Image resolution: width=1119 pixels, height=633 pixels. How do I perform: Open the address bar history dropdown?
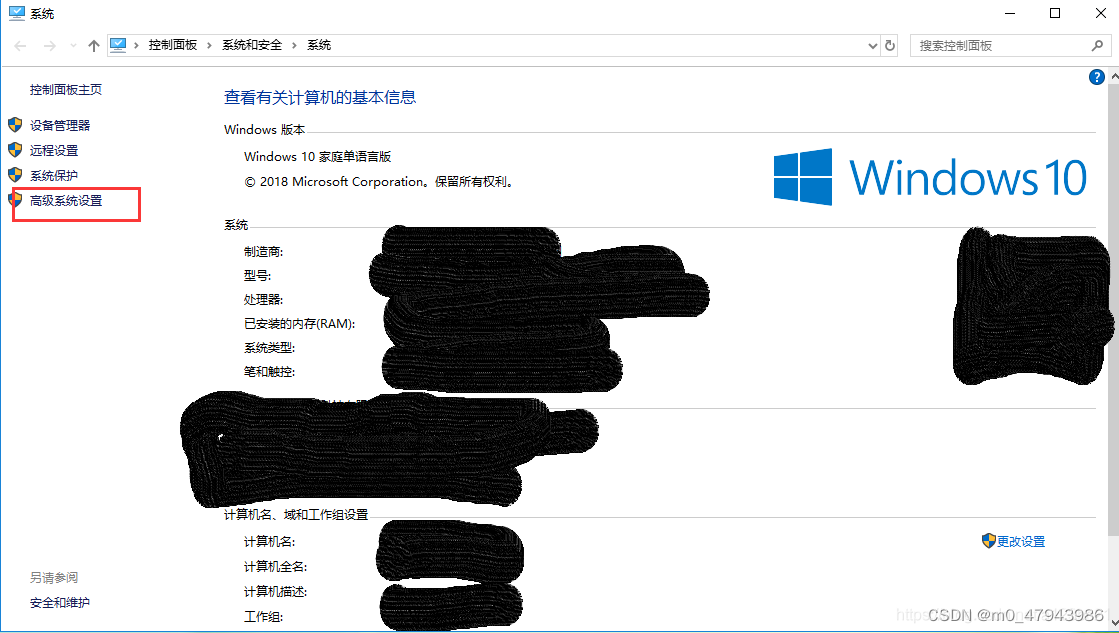click(872, 46)
